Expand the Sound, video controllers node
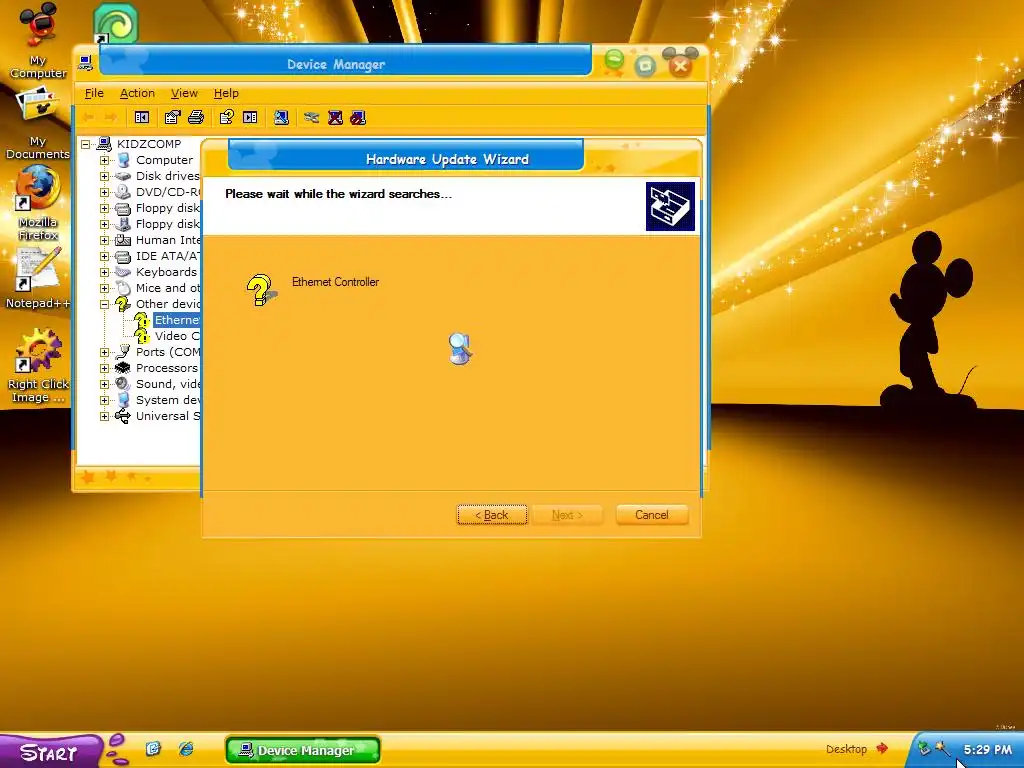Screen dimensions: 1024x768 coord(104,384)
